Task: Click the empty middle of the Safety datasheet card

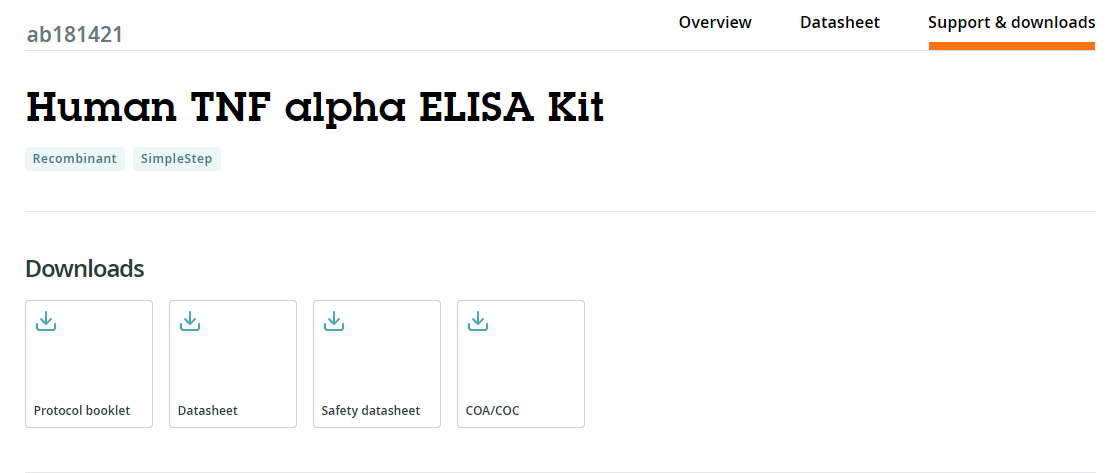Action: 377,365
